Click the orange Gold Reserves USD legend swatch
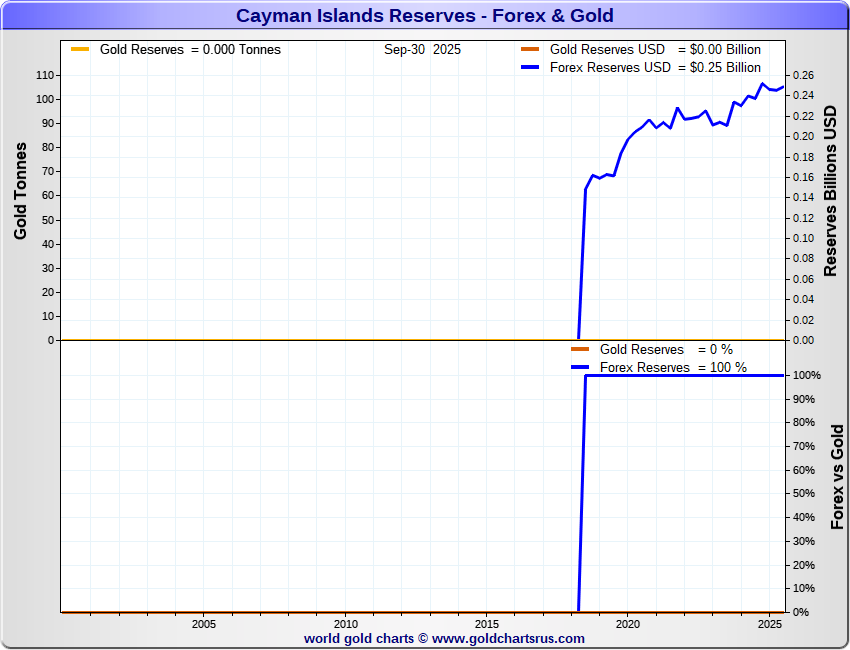The height and width of the screenshot is (650, 850). (x=530, y=49)
